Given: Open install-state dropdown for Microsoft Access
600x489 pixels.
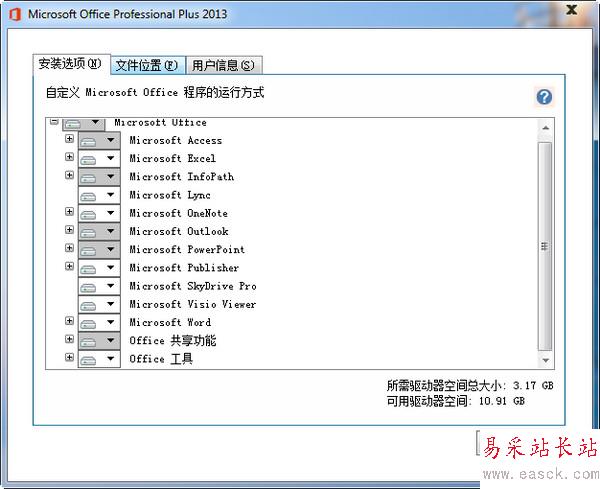Looking at the screenshot, I should click(x=99, y=140).
